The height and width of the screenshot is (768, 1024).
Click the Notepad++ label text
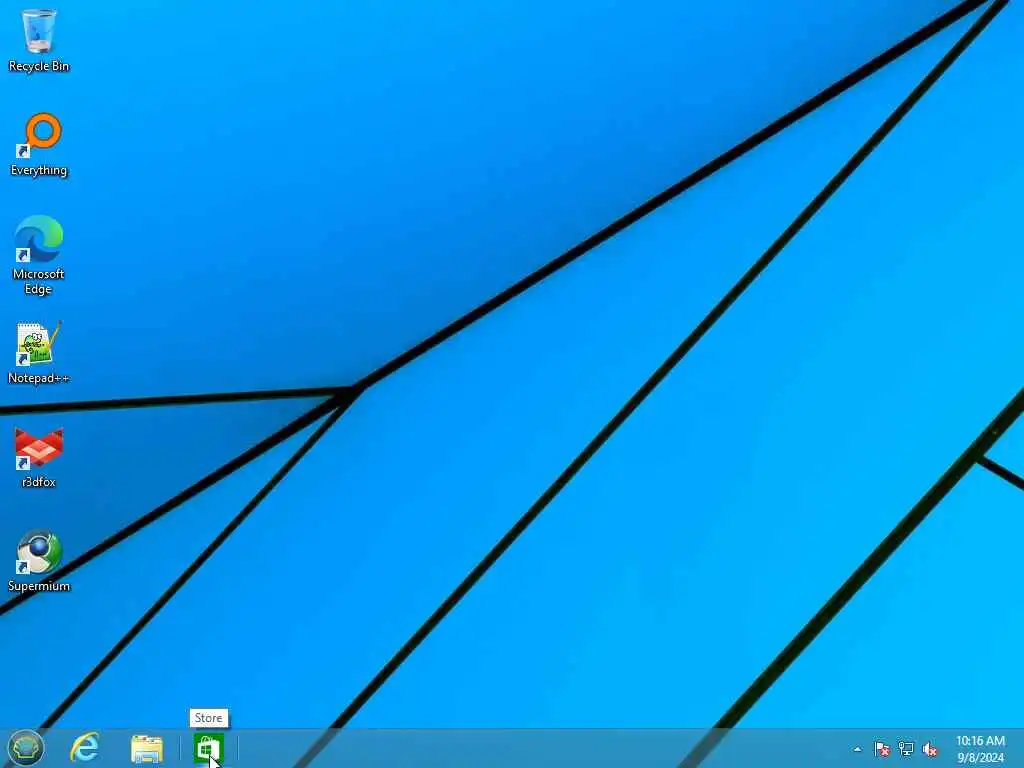[39, 378]
